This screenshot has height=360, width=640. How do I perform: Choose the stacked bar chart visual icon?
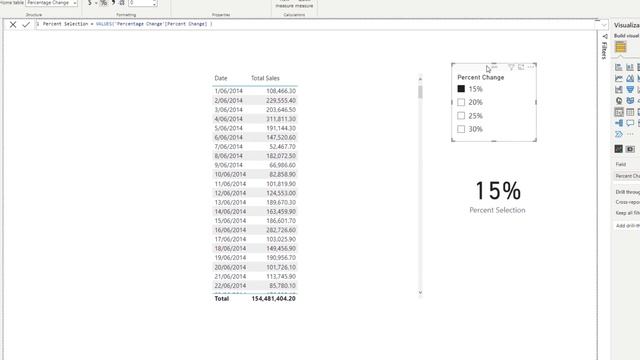click(x=619, y=67)
